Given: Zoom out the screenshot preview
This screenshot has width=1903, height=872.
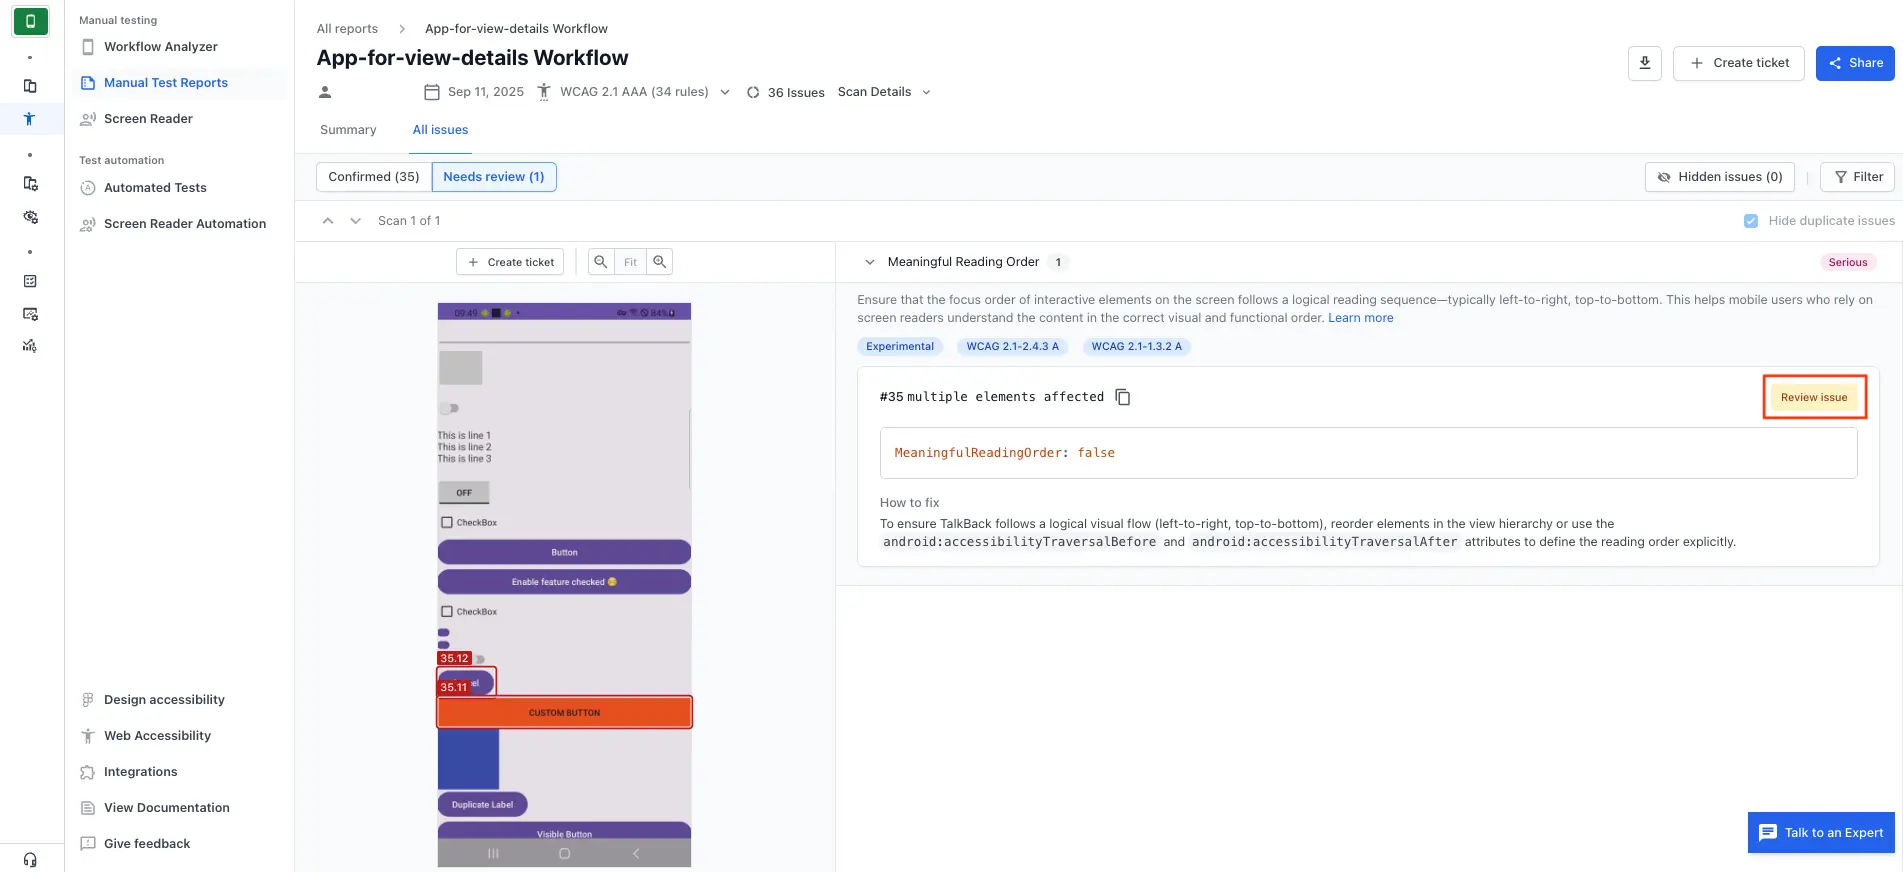Looking at the screenshot, I should click(x=600, y=262).
